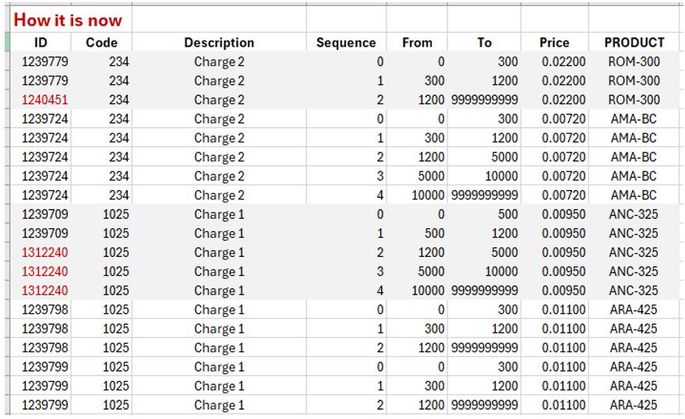Screen dimensions: 685x419
Task: Select the ID column header cell
Action: (40, 43)
